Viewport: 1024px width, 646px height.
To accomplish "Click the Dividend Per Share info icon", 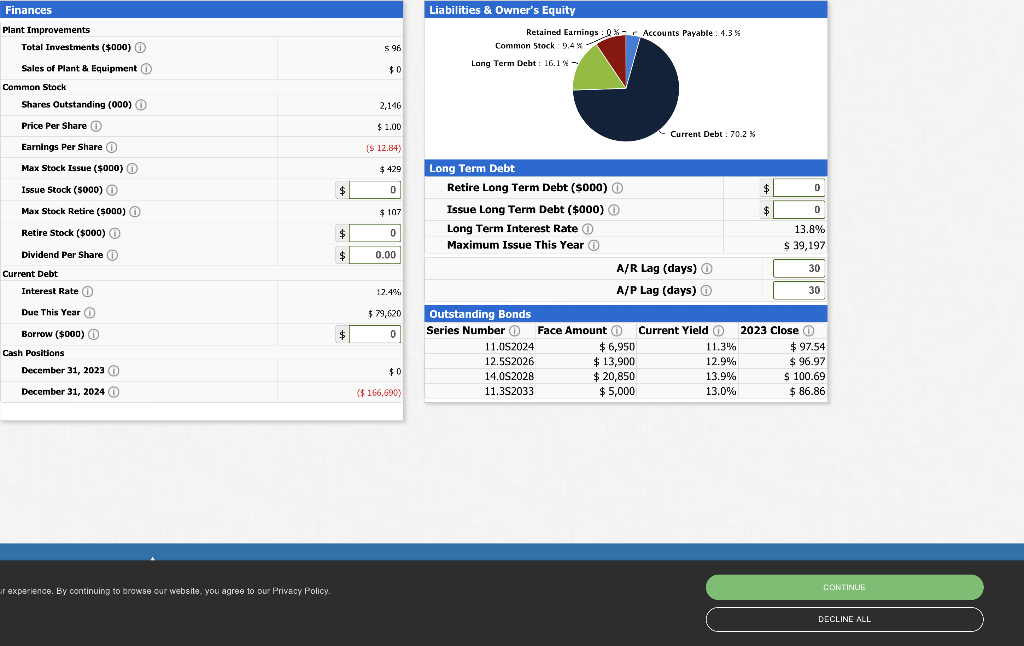I will [113, 254].
